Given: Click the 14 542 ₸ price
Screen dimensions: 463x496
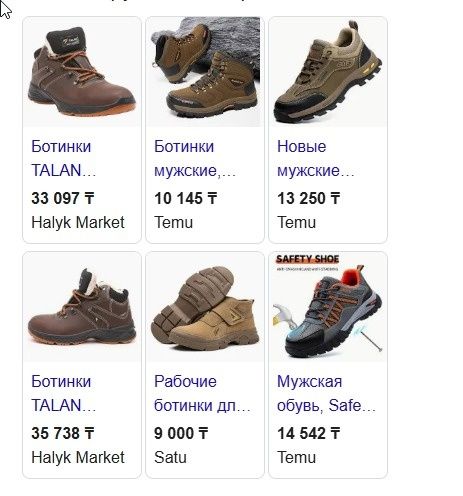Looking at the screenshot, I should pyautogui.click(x=309, y=434).
